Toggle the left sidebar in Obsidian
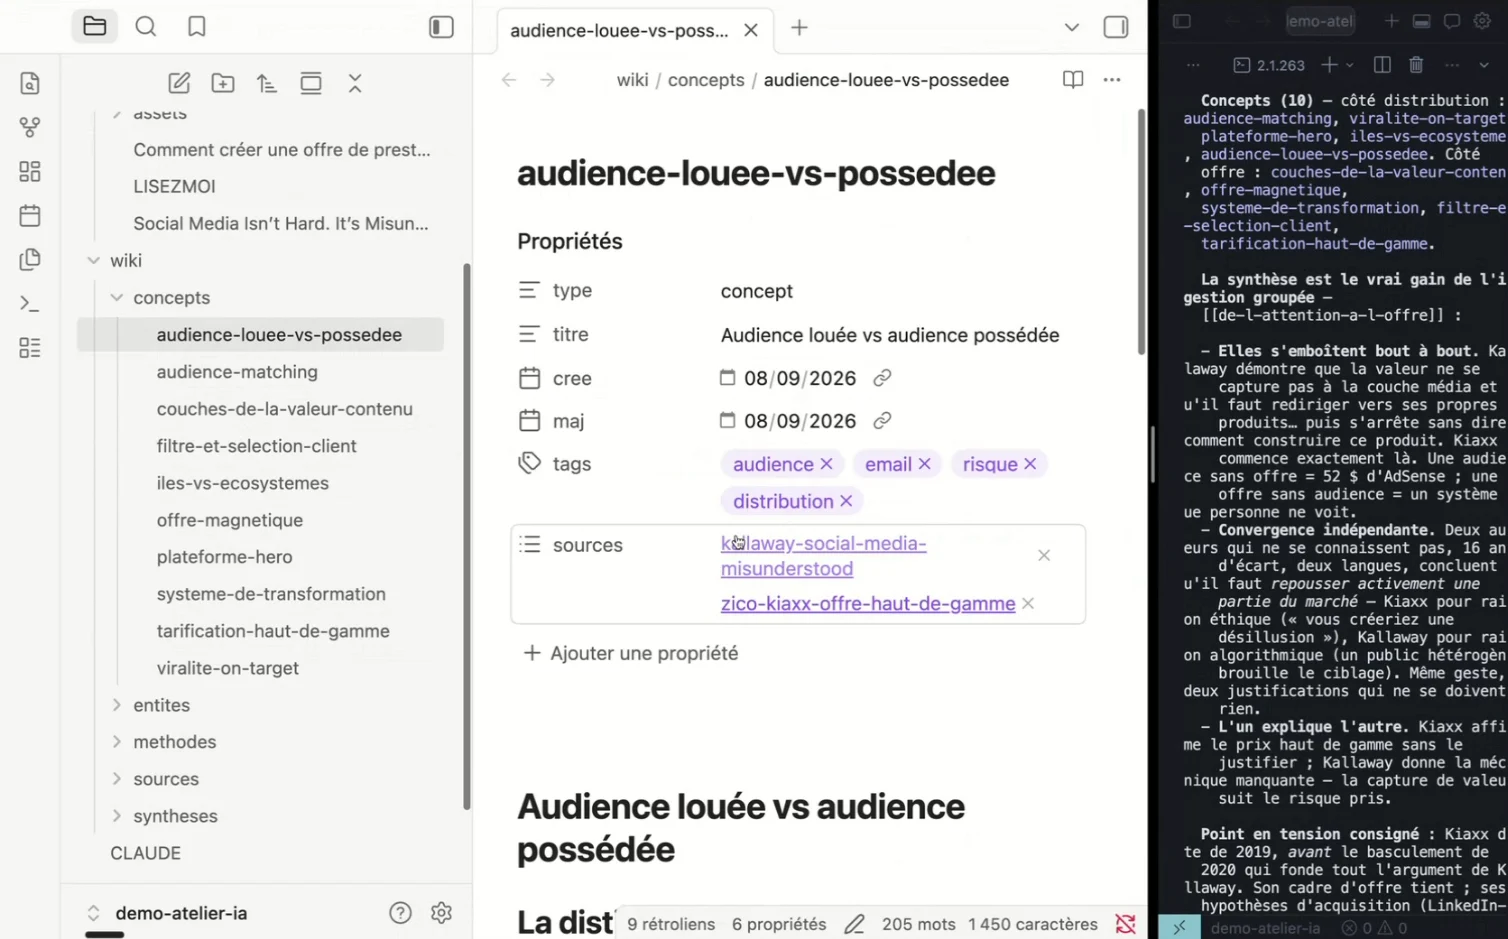This screenshot has height=939, width=1508. pos(441,27)
